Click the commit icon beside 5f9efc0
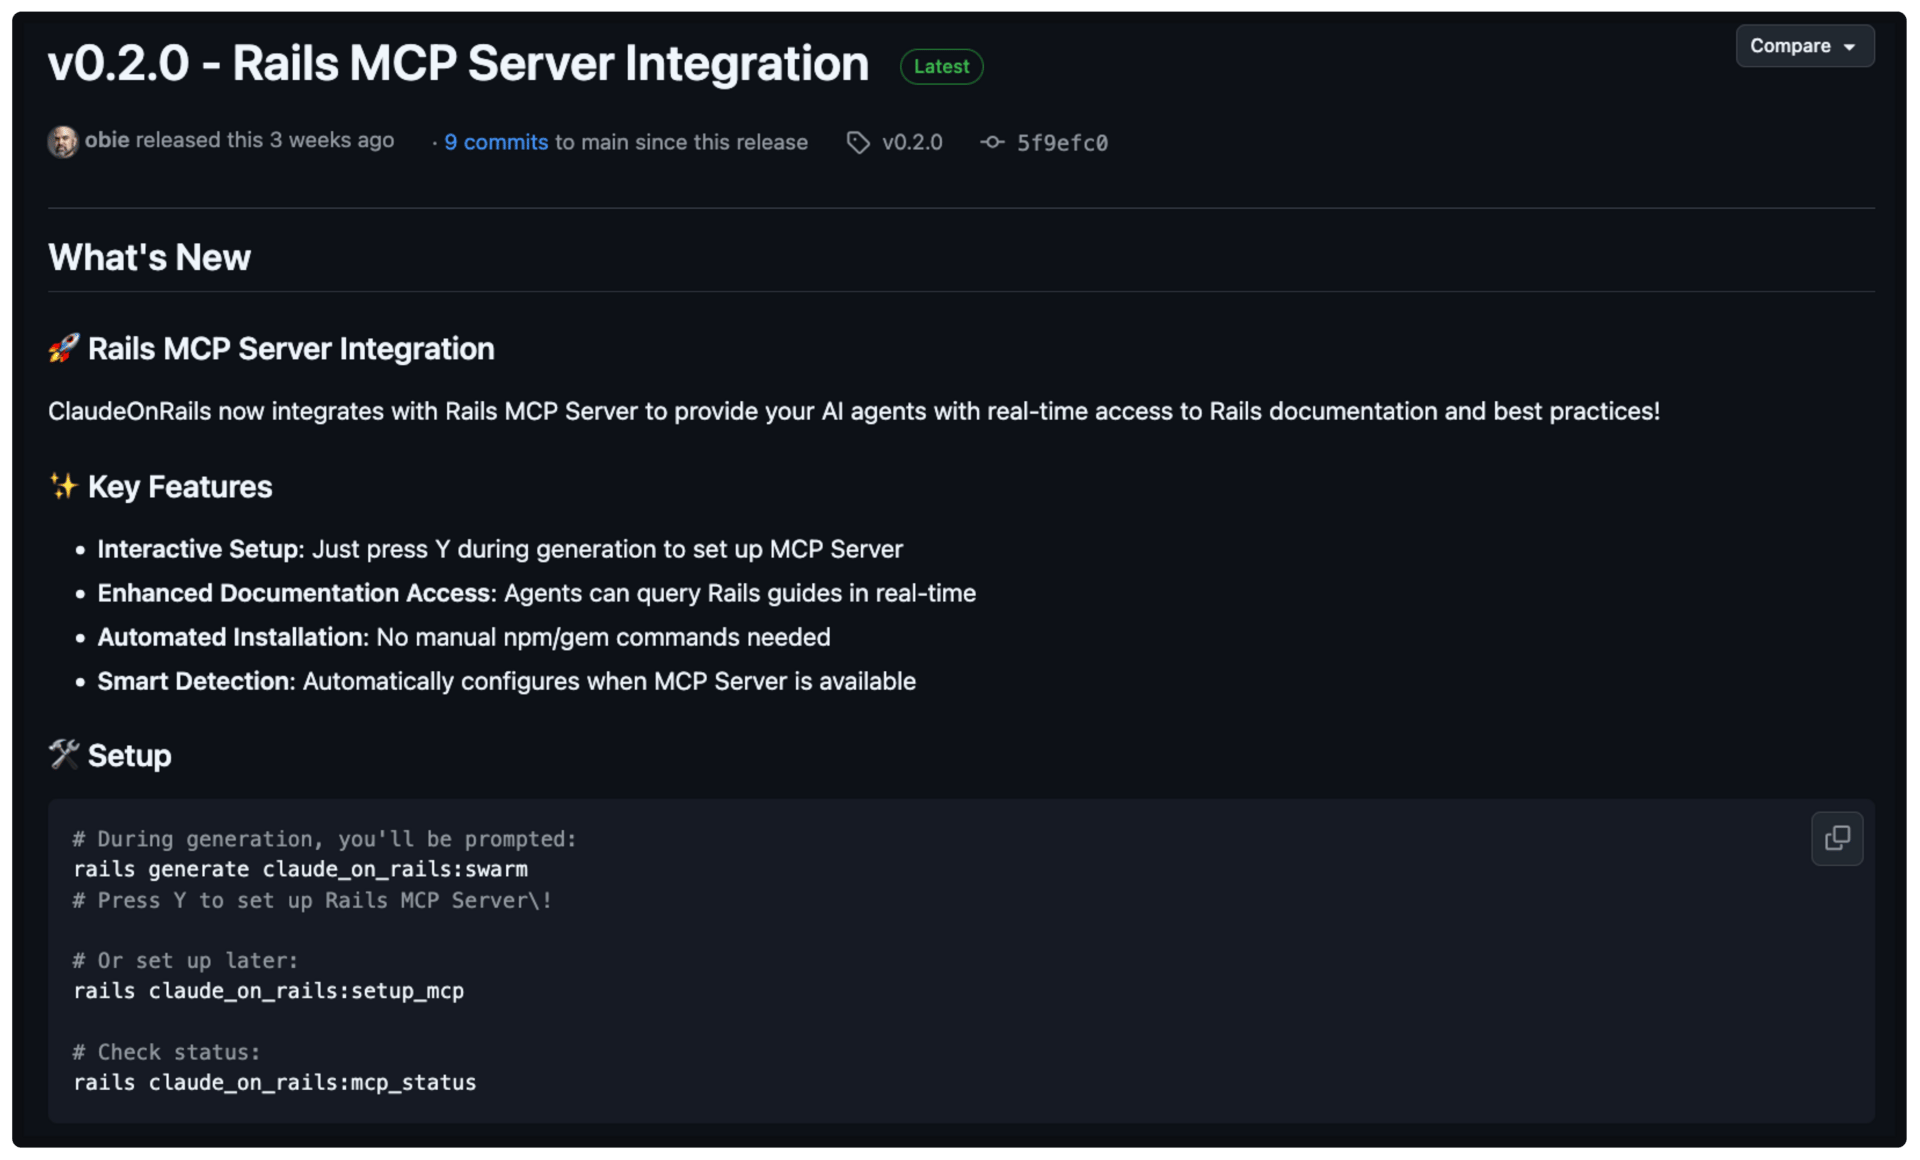The width and height of the screenshot is (1920, 1160). pyautogui.click(x=992, y=143)
